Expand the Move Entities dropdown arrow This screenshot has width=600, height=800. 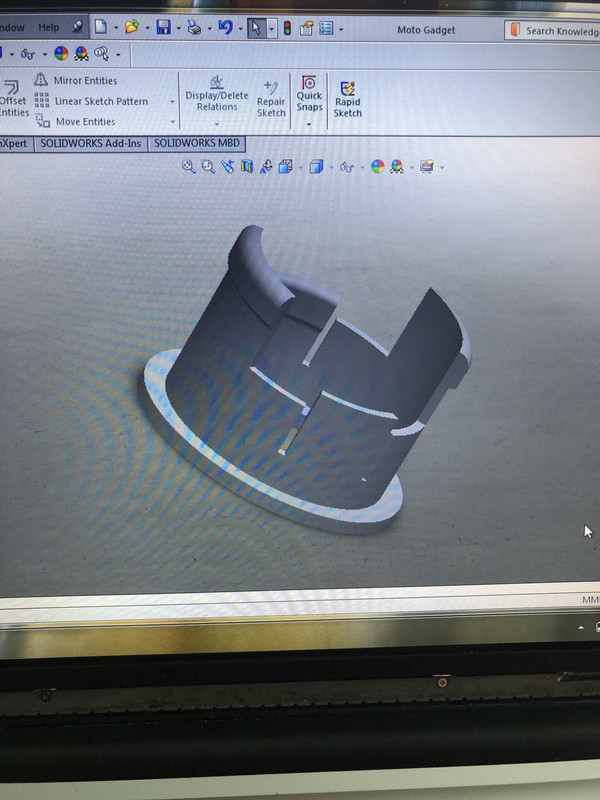(x=172, y=122)
